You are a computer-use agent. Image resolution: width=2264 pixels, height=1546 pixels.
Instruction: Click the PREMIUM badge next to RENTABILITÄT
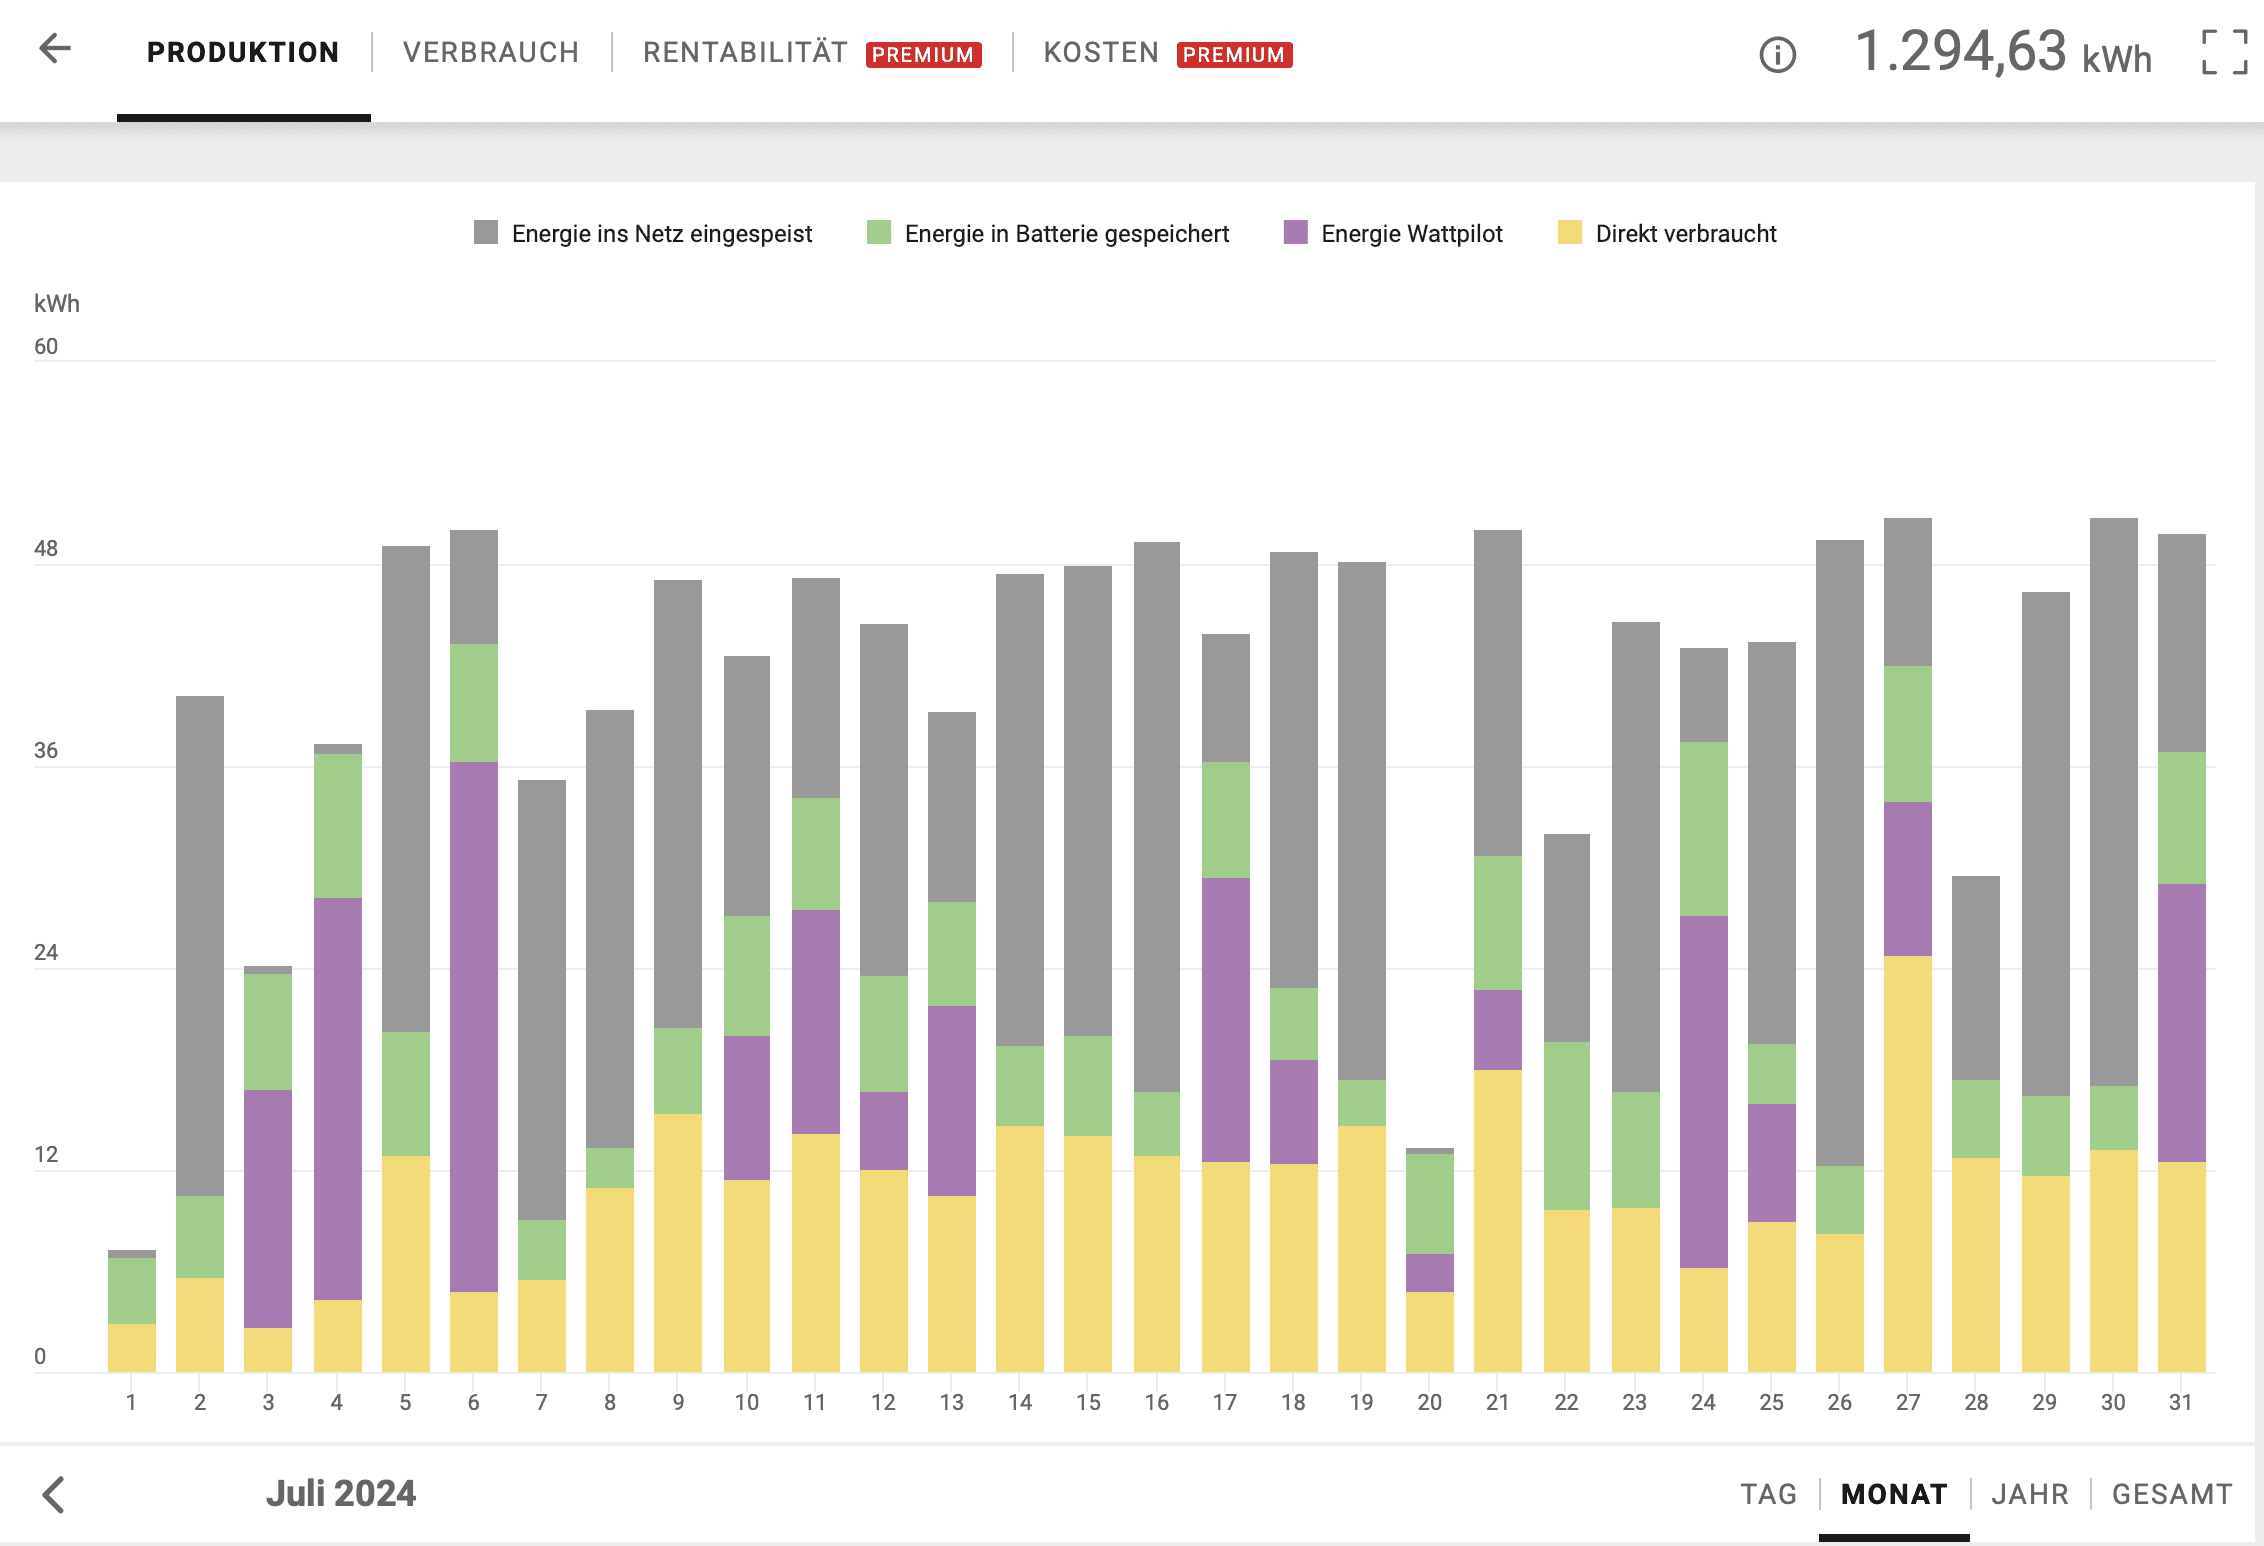(x=923, y=54)
